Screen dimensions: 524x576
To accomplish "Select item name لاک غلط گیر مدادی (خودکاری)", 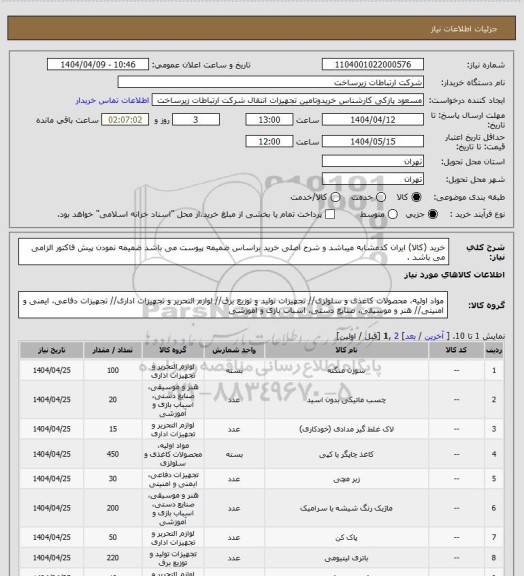I will [x=346, y=429].
